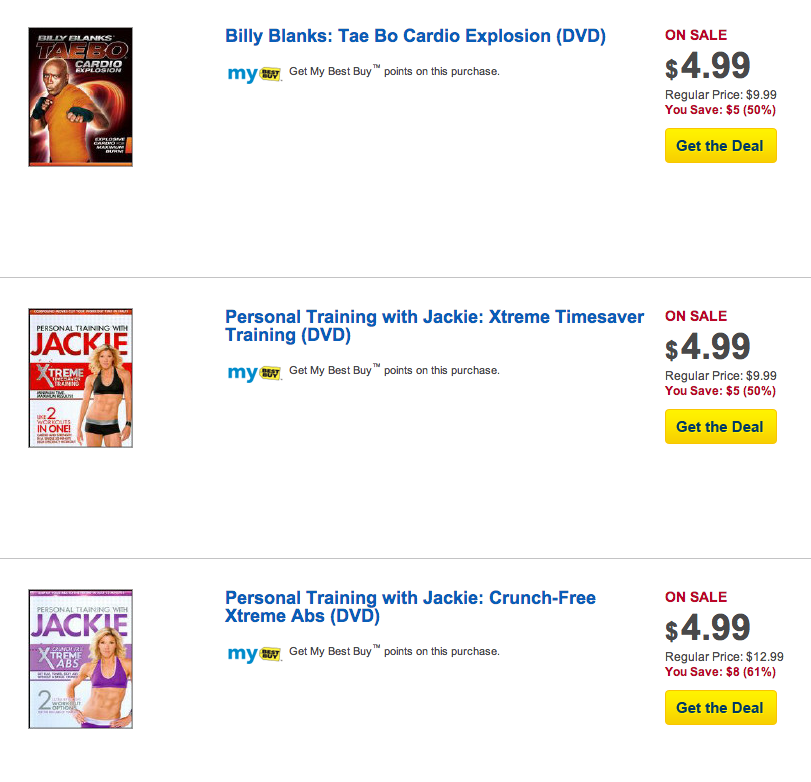
Task: Click the $4.99 price of Tae Bo DVD
Action: tap(708, 66)
